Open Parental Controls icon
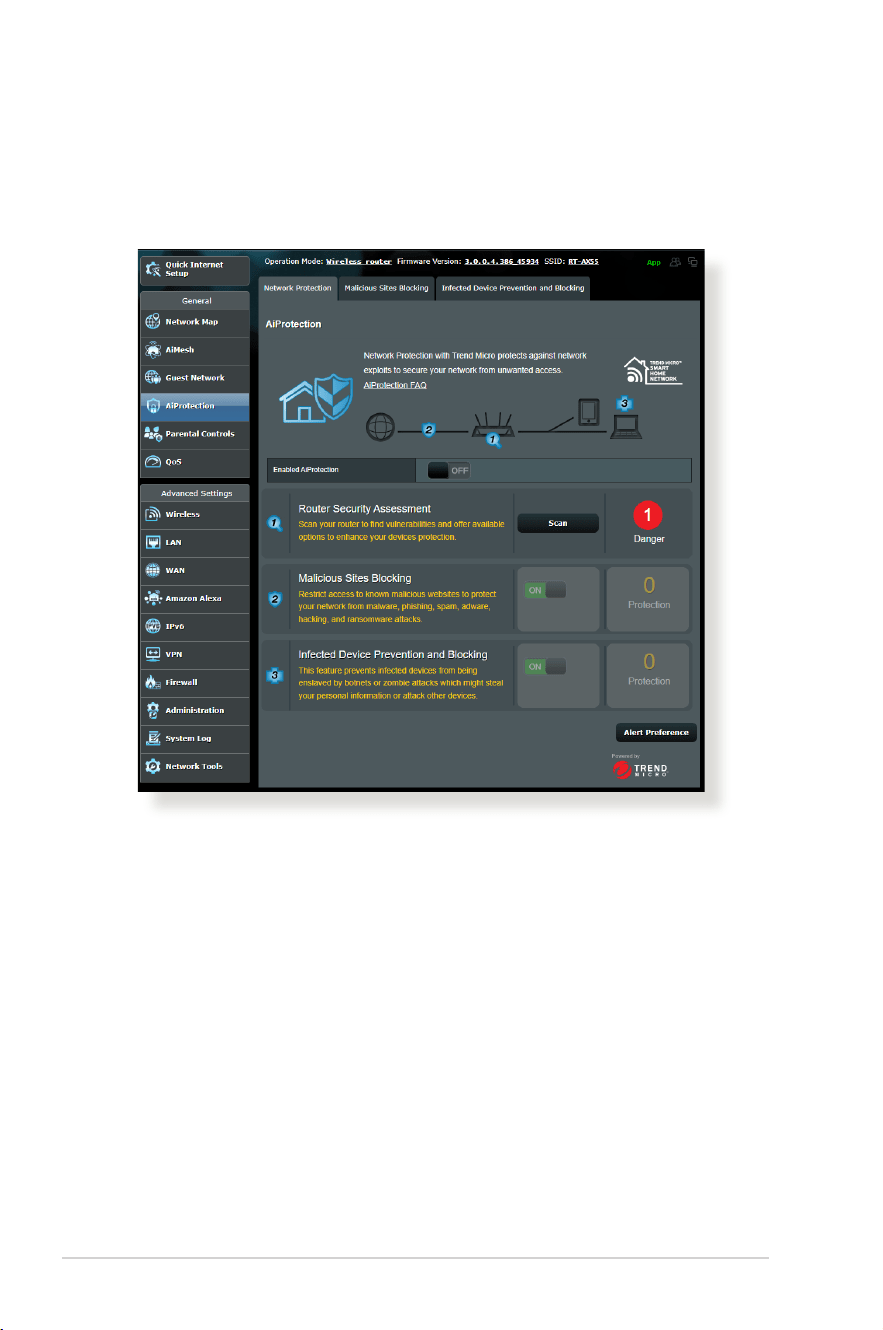The width and height of the screenshot is (883, 1330). [153, 434]
